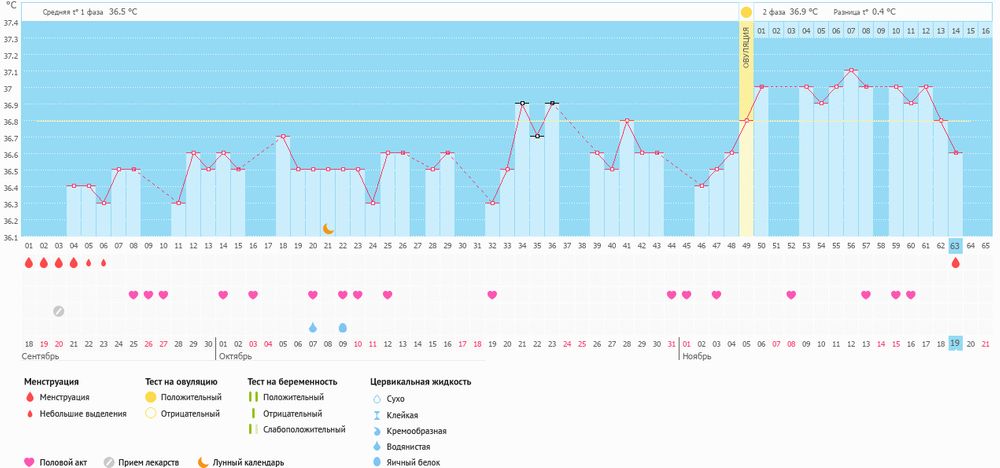Click the Лунный календарь moon legend icon
The width and height of the screenshot is (1000, 468).
tap(202, 462)
